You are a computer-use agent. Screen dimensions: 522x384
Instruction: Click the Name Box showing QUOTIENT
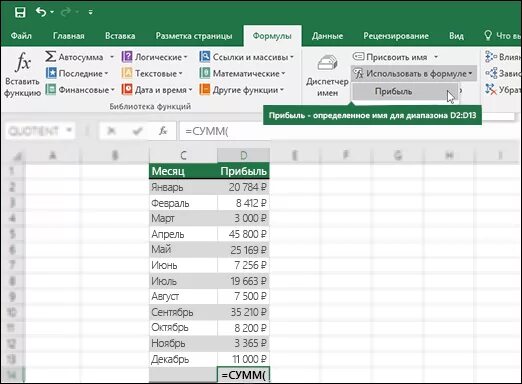[35, 131]
